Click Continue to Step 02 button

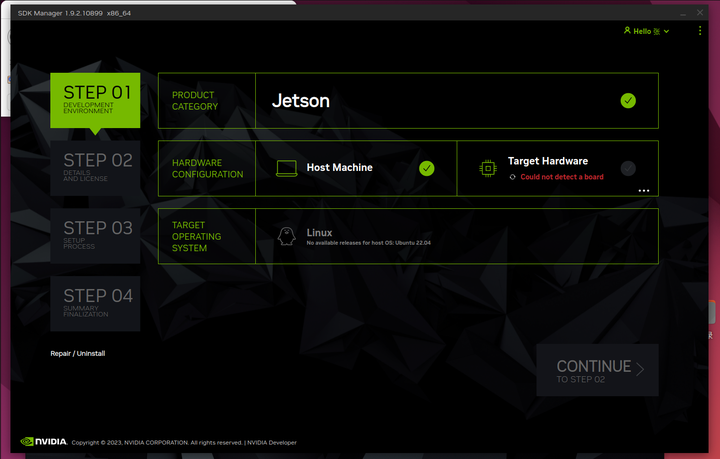click(597, 370)
